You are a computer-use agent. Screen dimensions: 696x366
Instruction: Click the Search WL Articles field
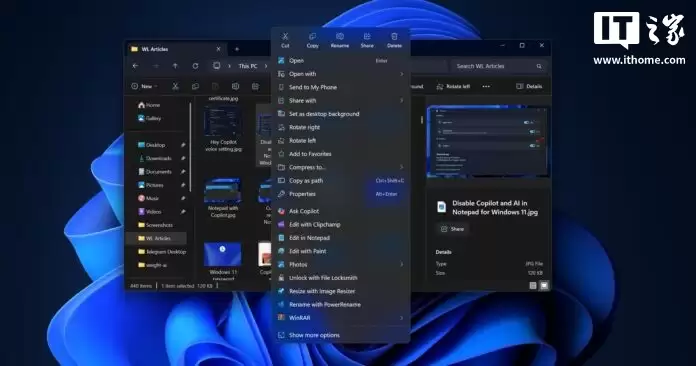click(x=498, y=66)
